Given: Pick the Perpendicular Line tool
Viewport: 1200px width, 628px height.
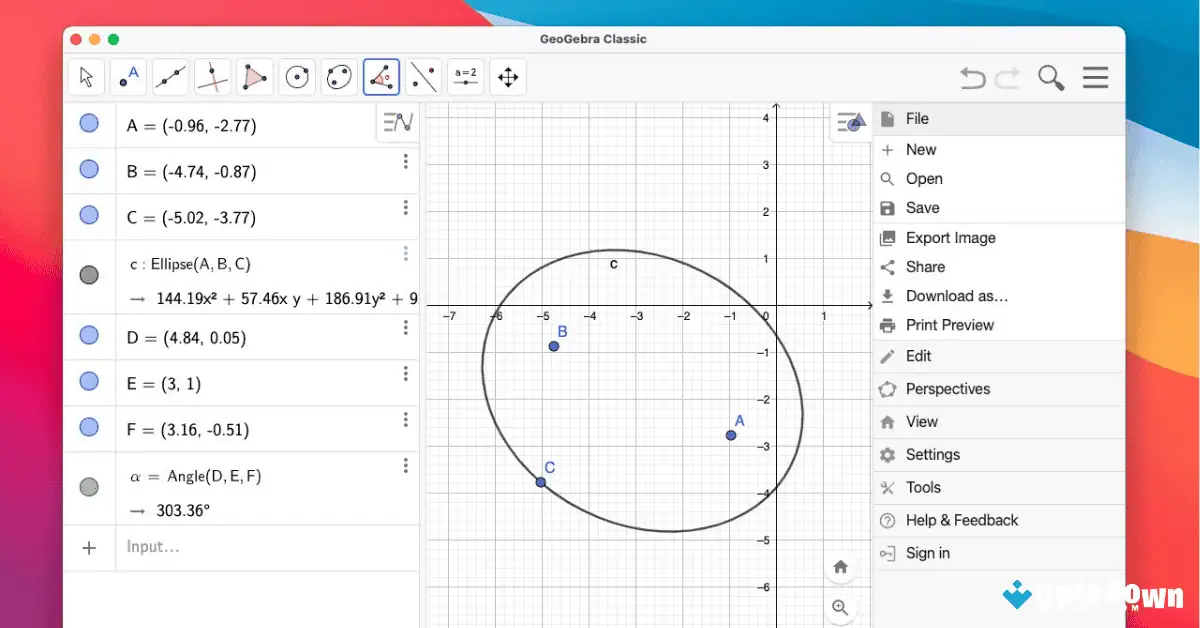Looking at the screenshot, I should click(212, 76).
